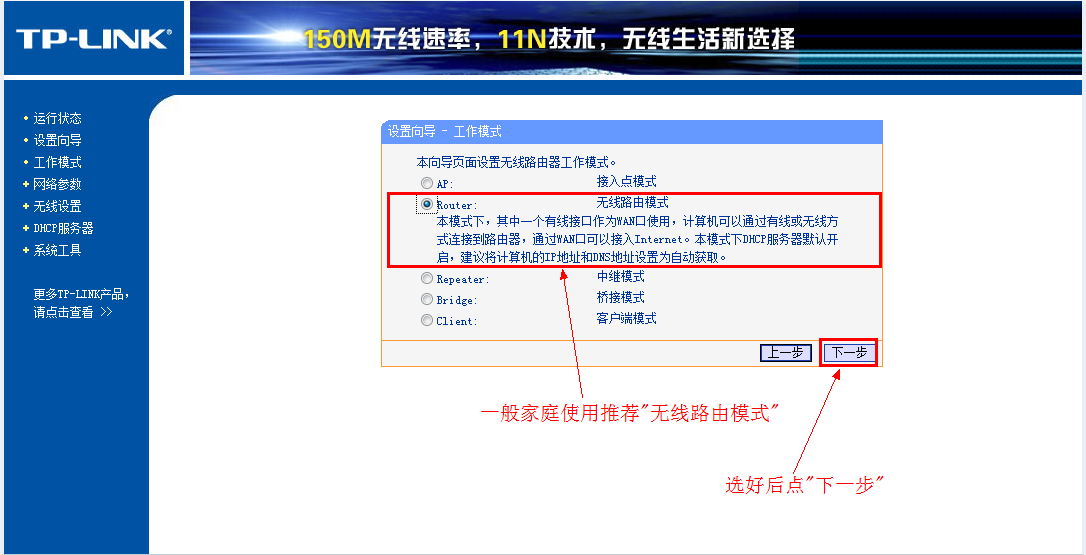This screenshot has height=555, width=1086.
Task: Open 工作模式 in the sidebar
Action: coord(57,162)
